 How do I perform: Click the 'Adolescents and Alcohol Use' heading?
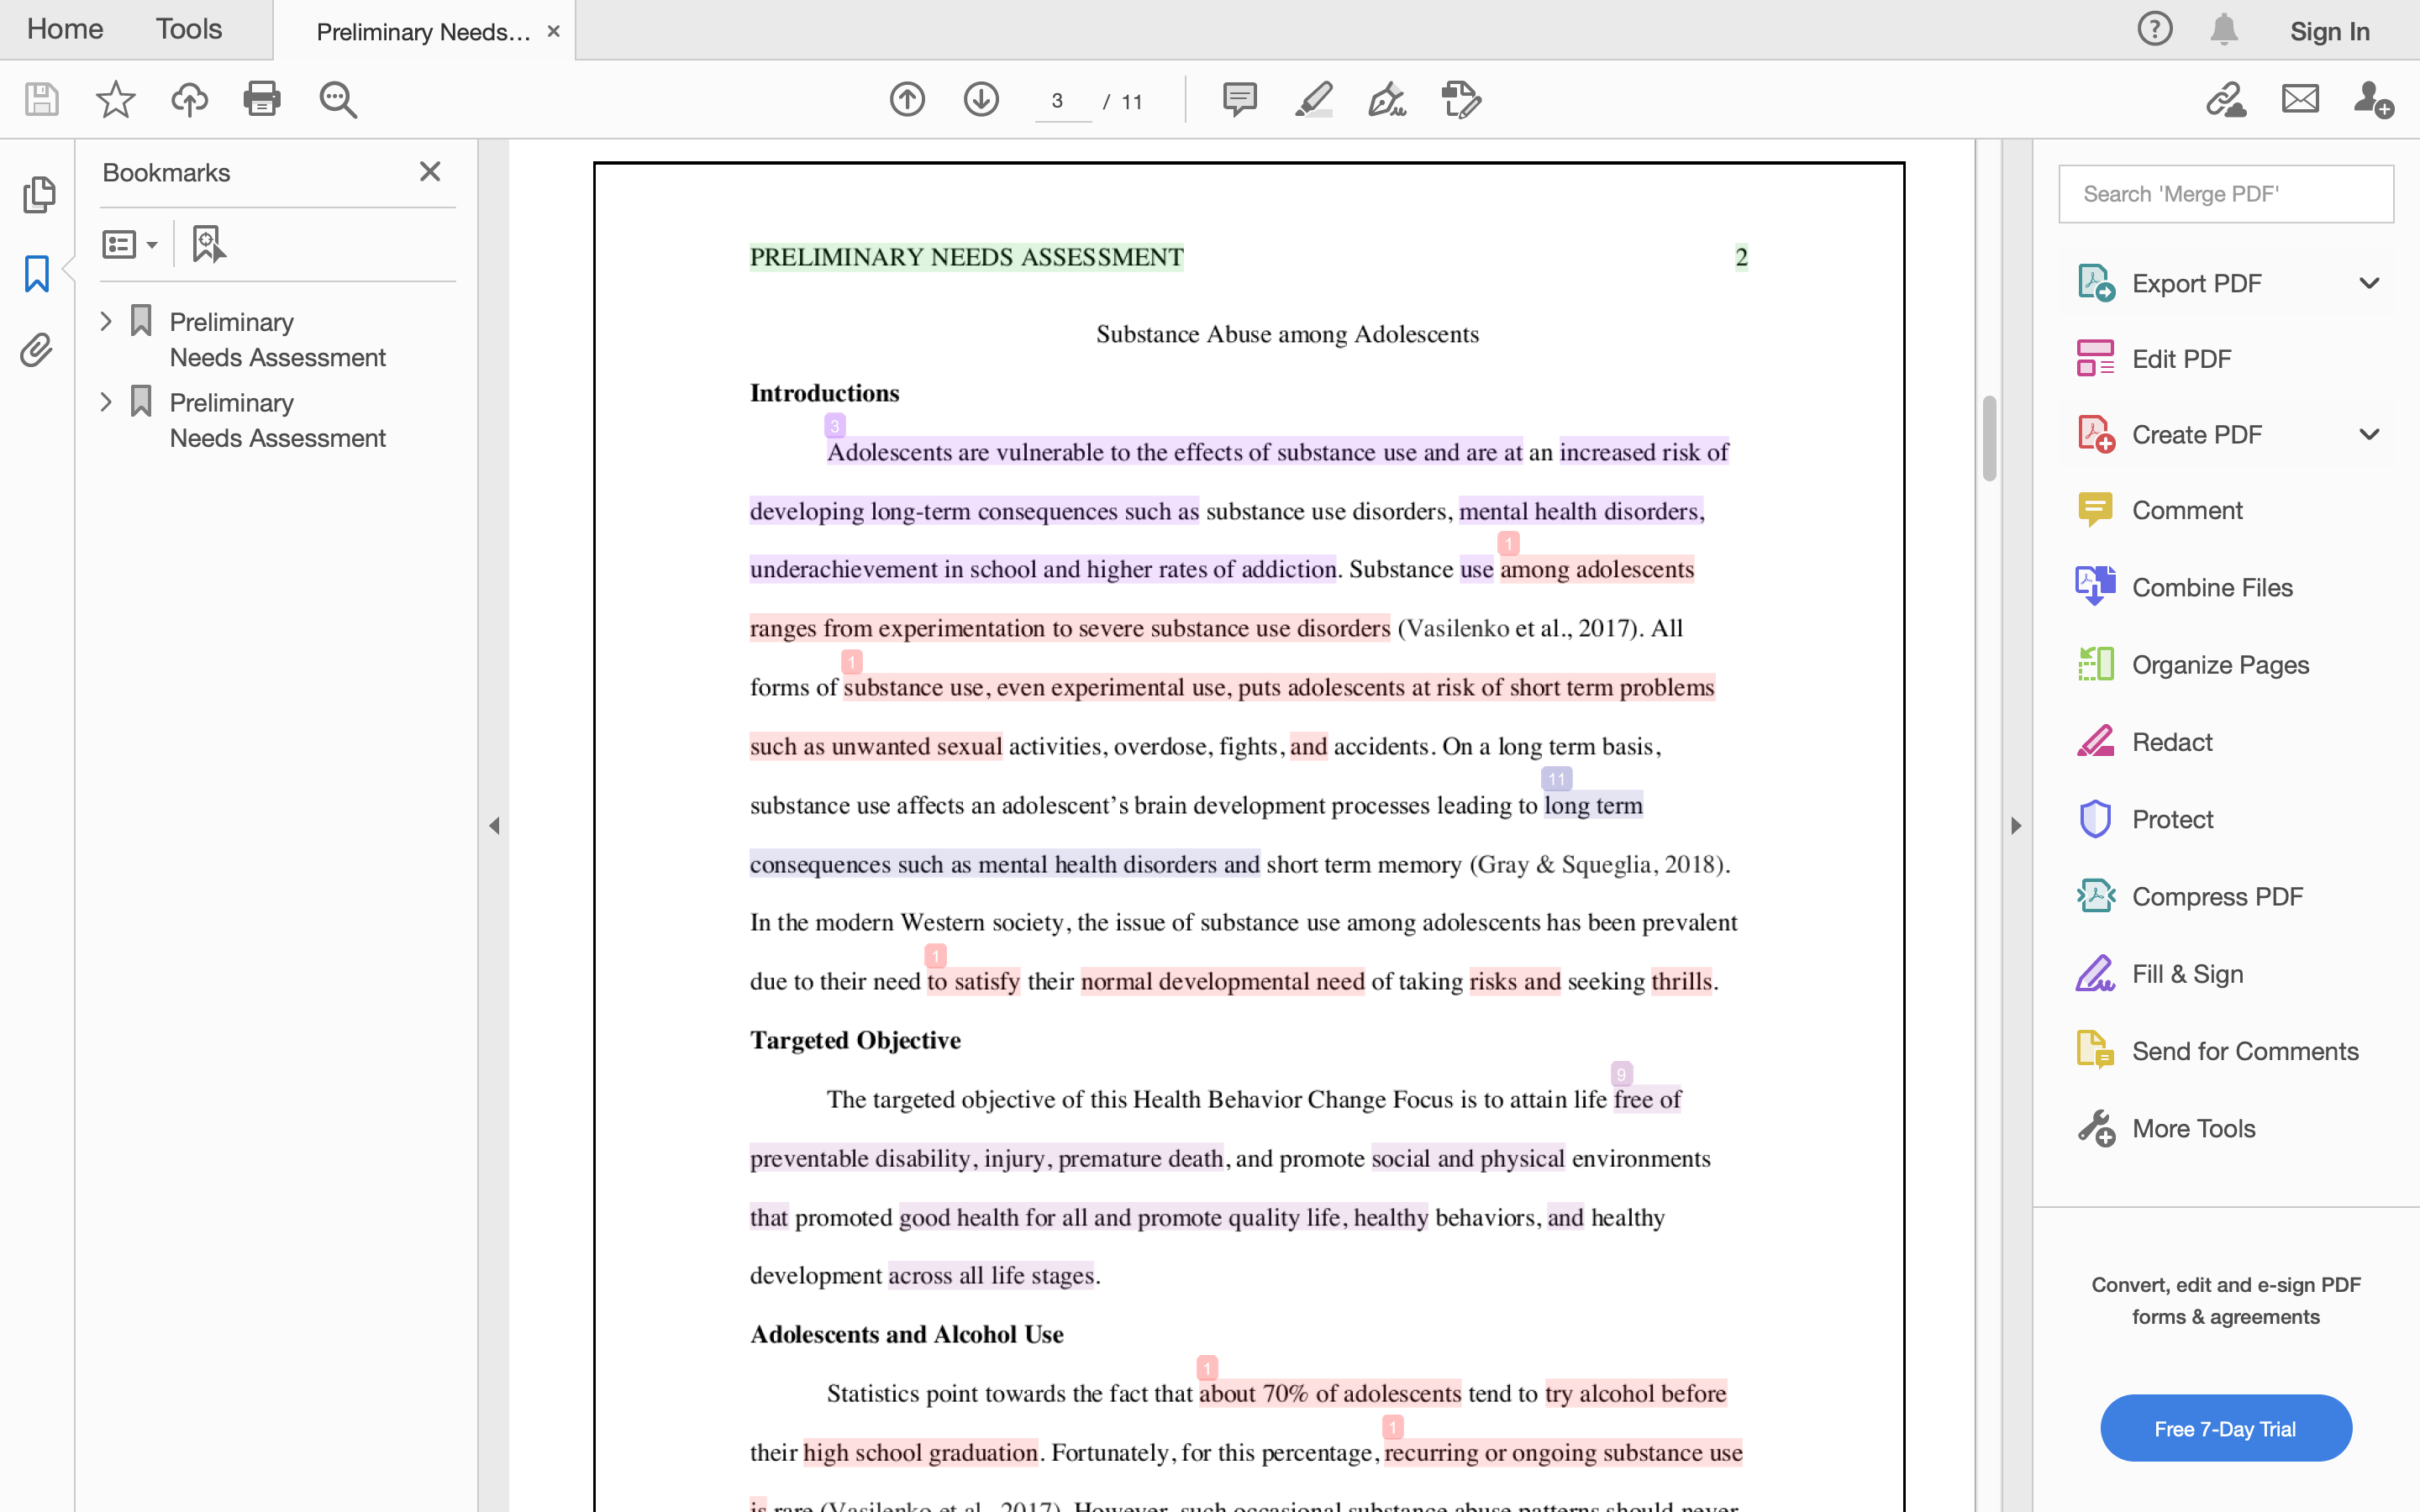(906, 1334)
